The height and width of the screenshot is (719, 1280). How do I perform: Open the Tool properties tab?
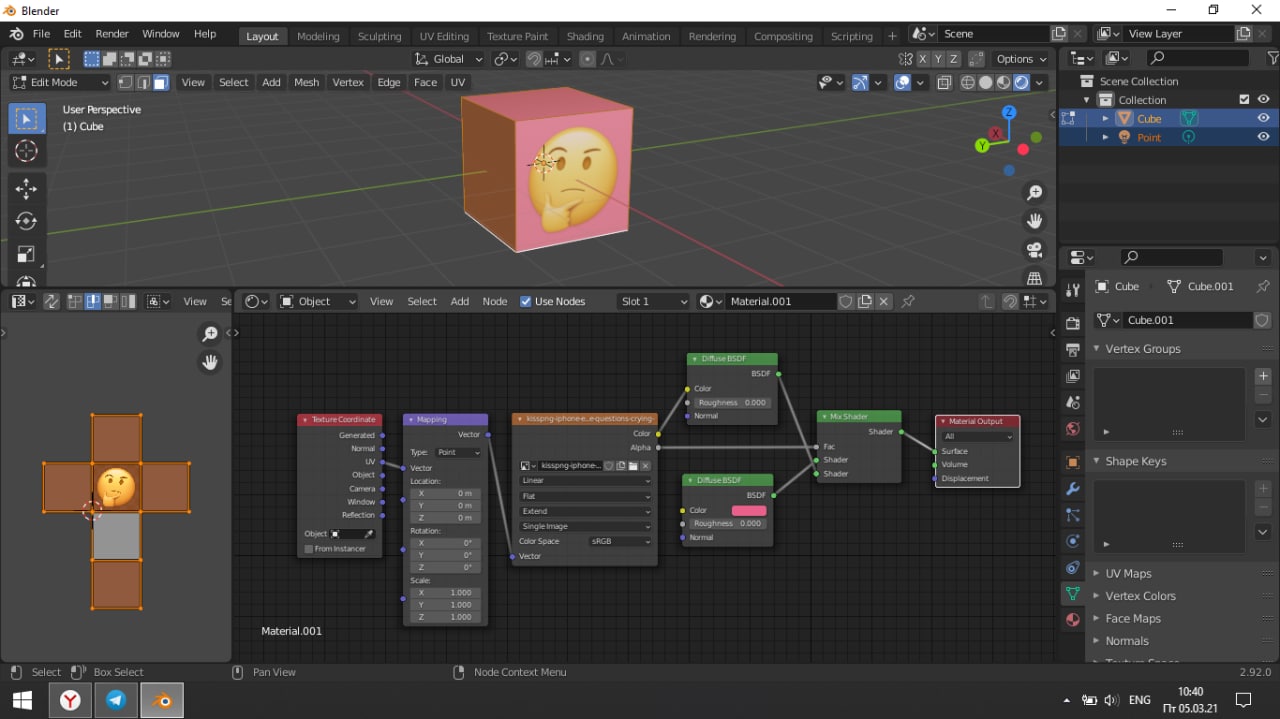pos(1073,290)
